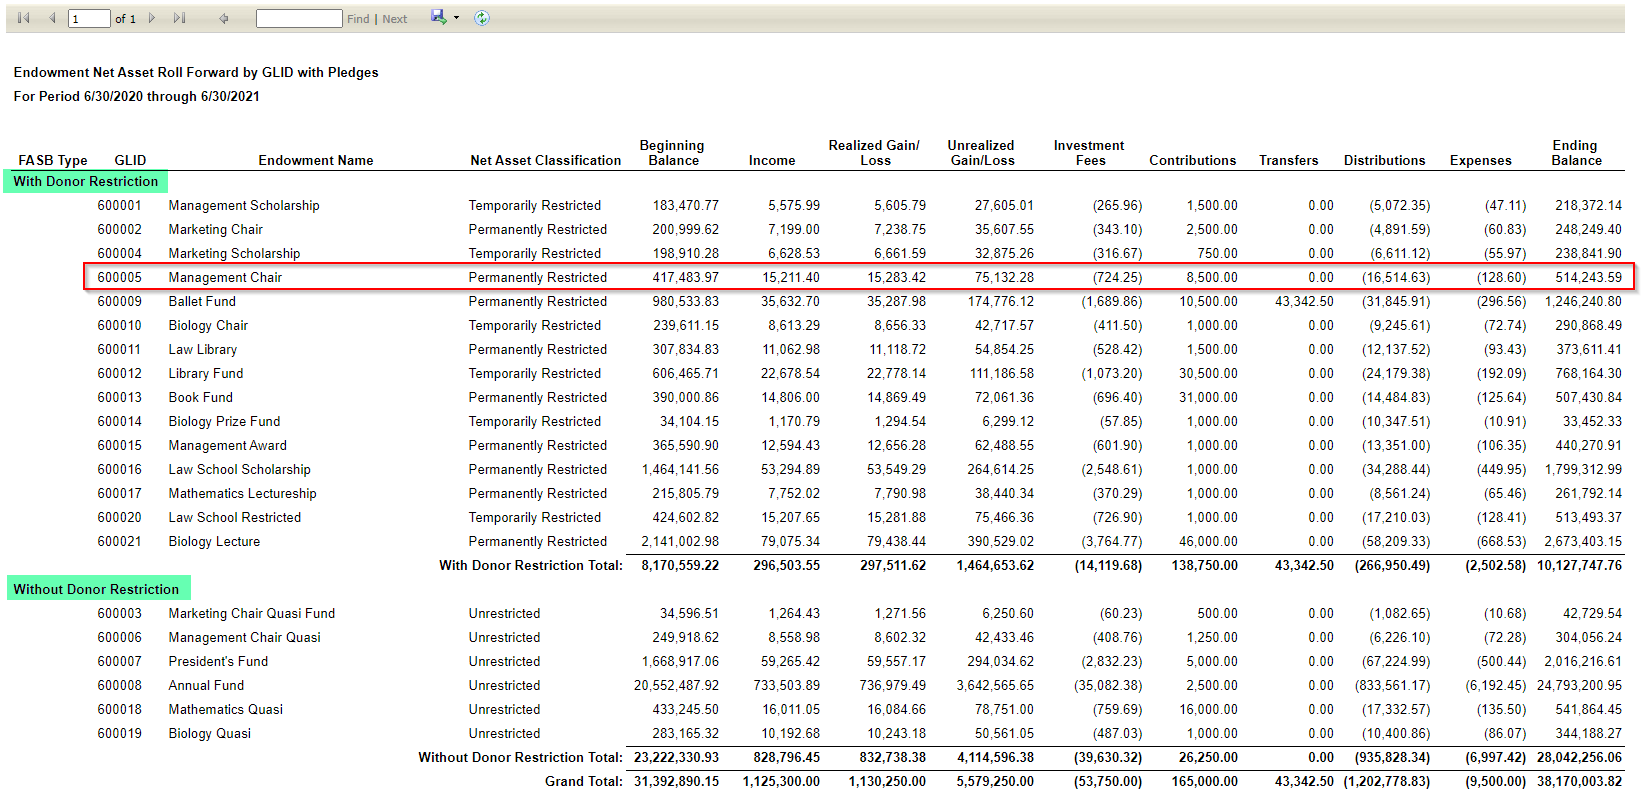Viewport: 1646px width, 802px height.
Task: Jump to last page of report
Action: tap(179, 18)
